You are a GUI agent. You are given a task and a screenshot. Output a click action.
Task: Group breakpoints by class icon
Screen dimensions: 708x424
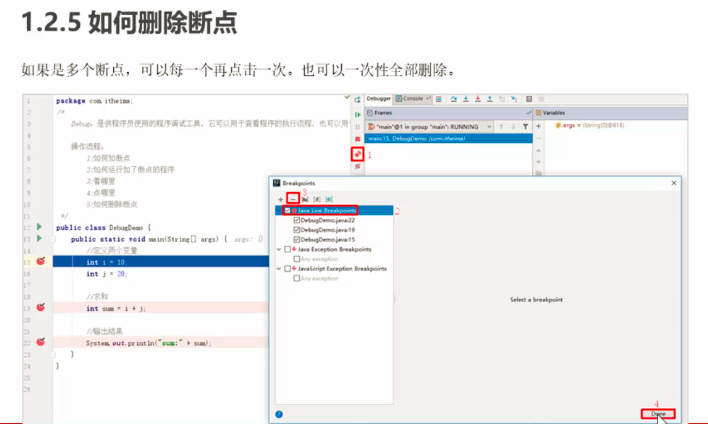[x=329, y=199]
